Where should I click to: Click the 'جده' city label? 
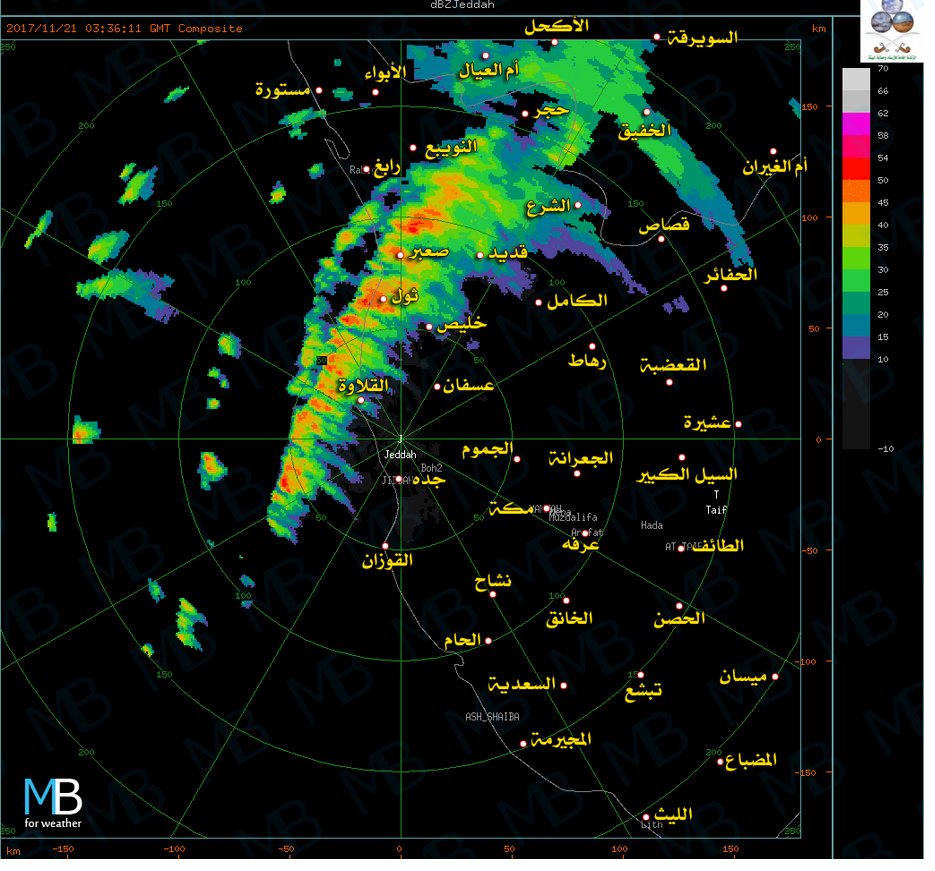point(428,479)
